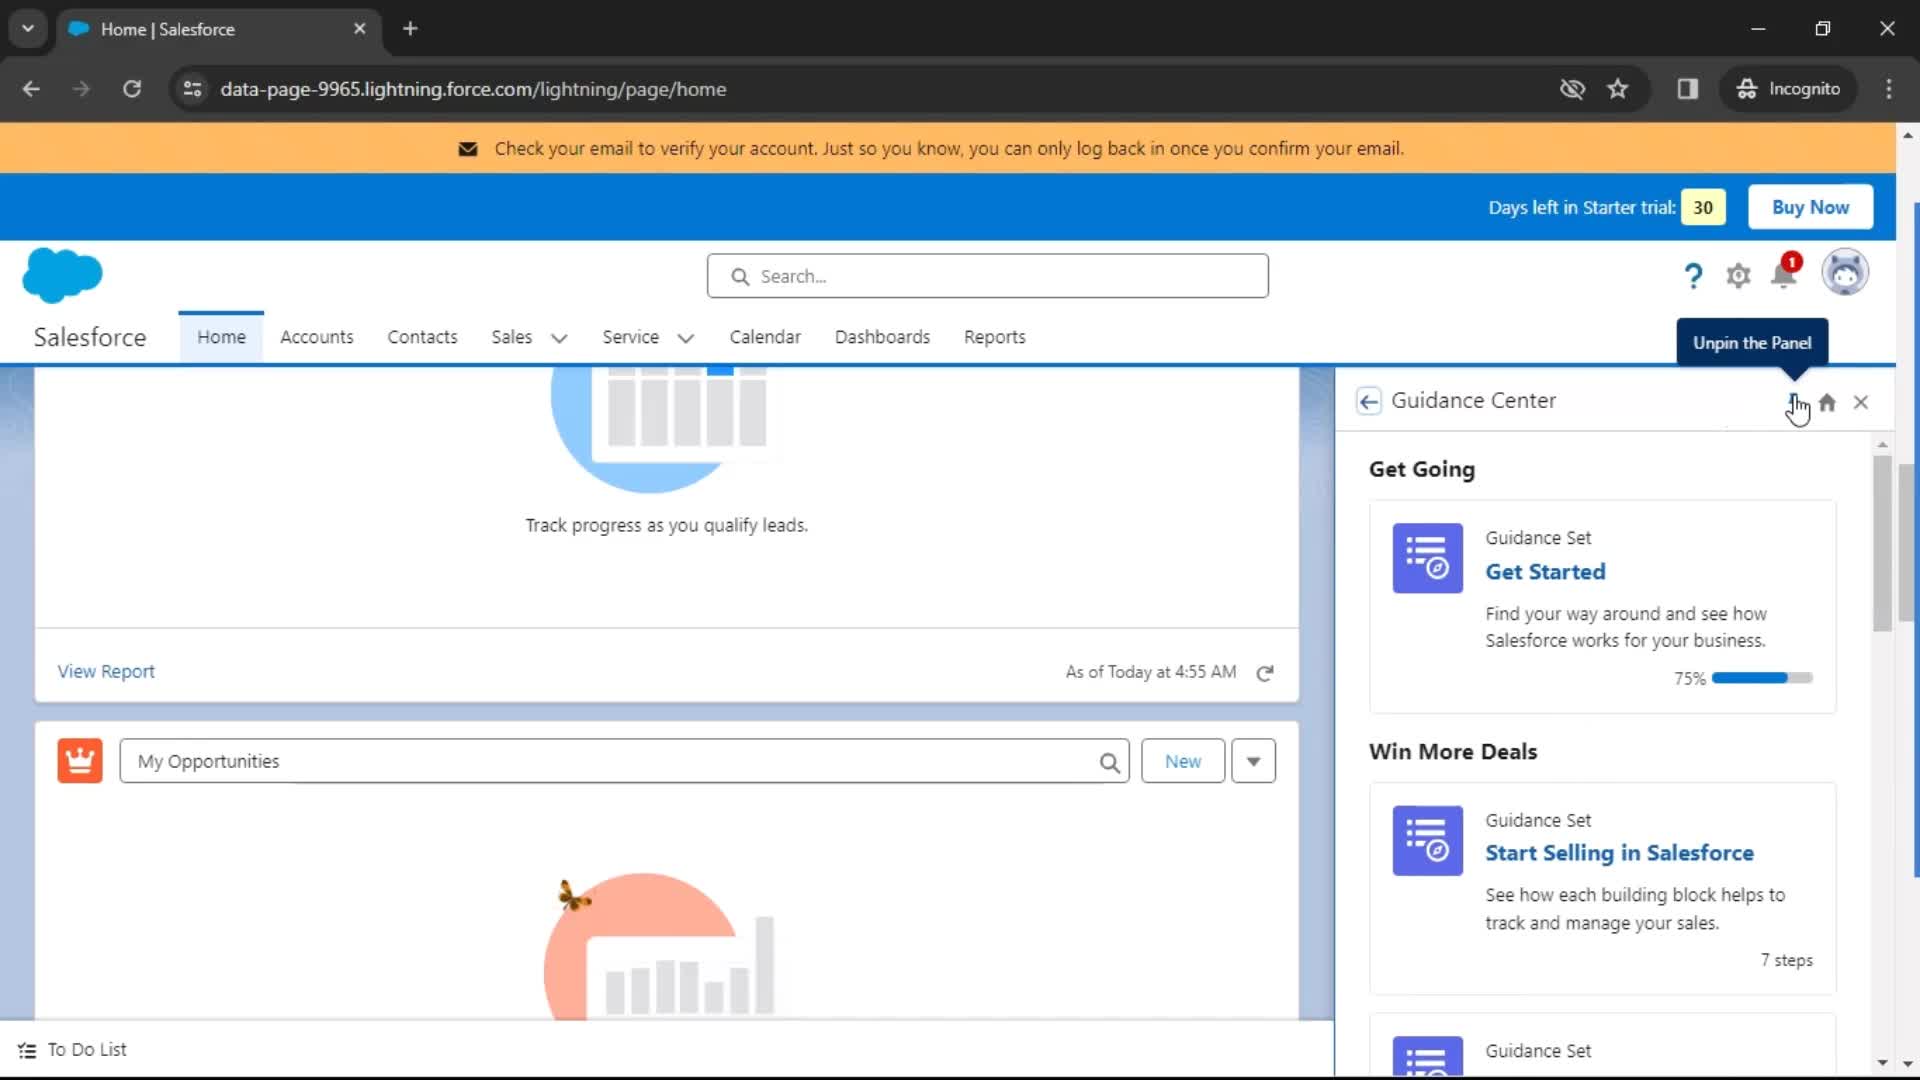Bookmark this page with the star
The height and width of the screenshot is (1080, 1920).
1617,89
